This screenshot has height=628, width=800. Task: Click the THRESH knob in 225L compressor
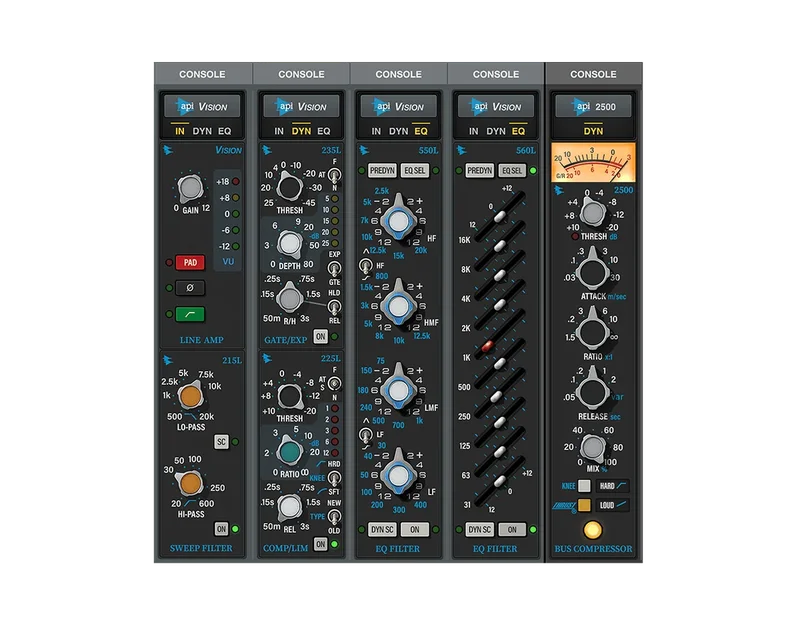point(290,397)
